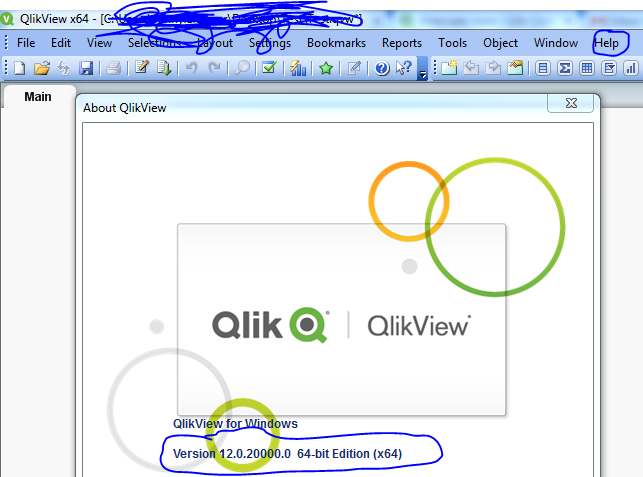Click the Add Bookmark star icon
Viewport: 643px width, 477px height.
point(326,68)
